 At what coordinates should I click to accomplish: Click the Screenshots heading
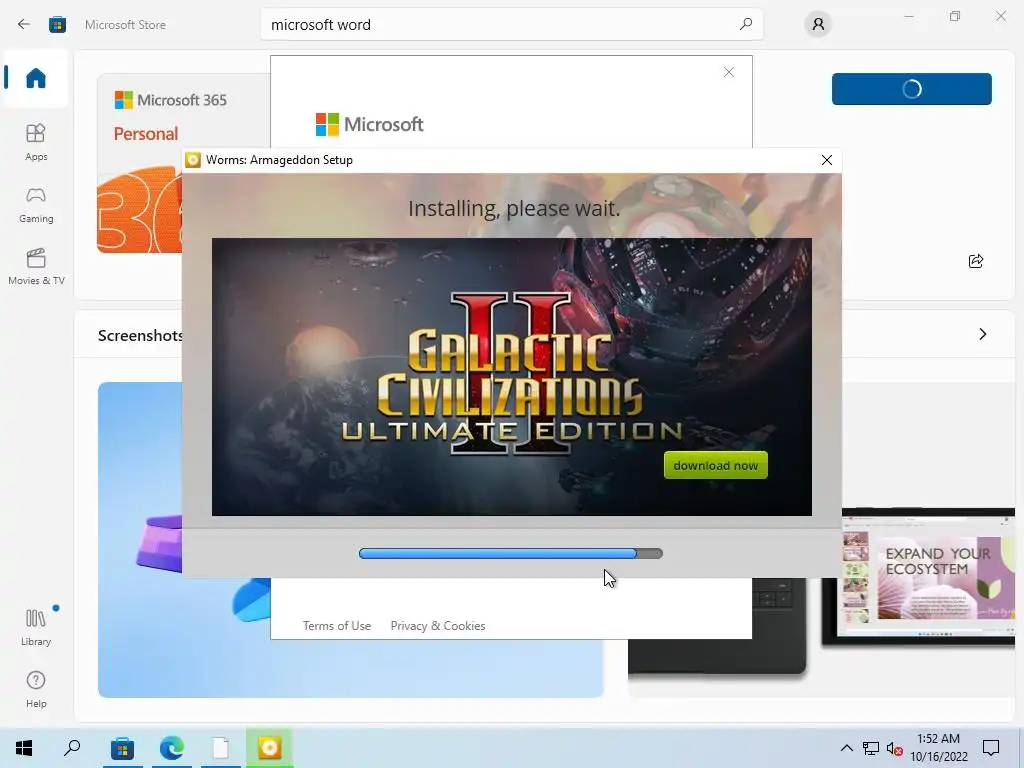point(140,335)
